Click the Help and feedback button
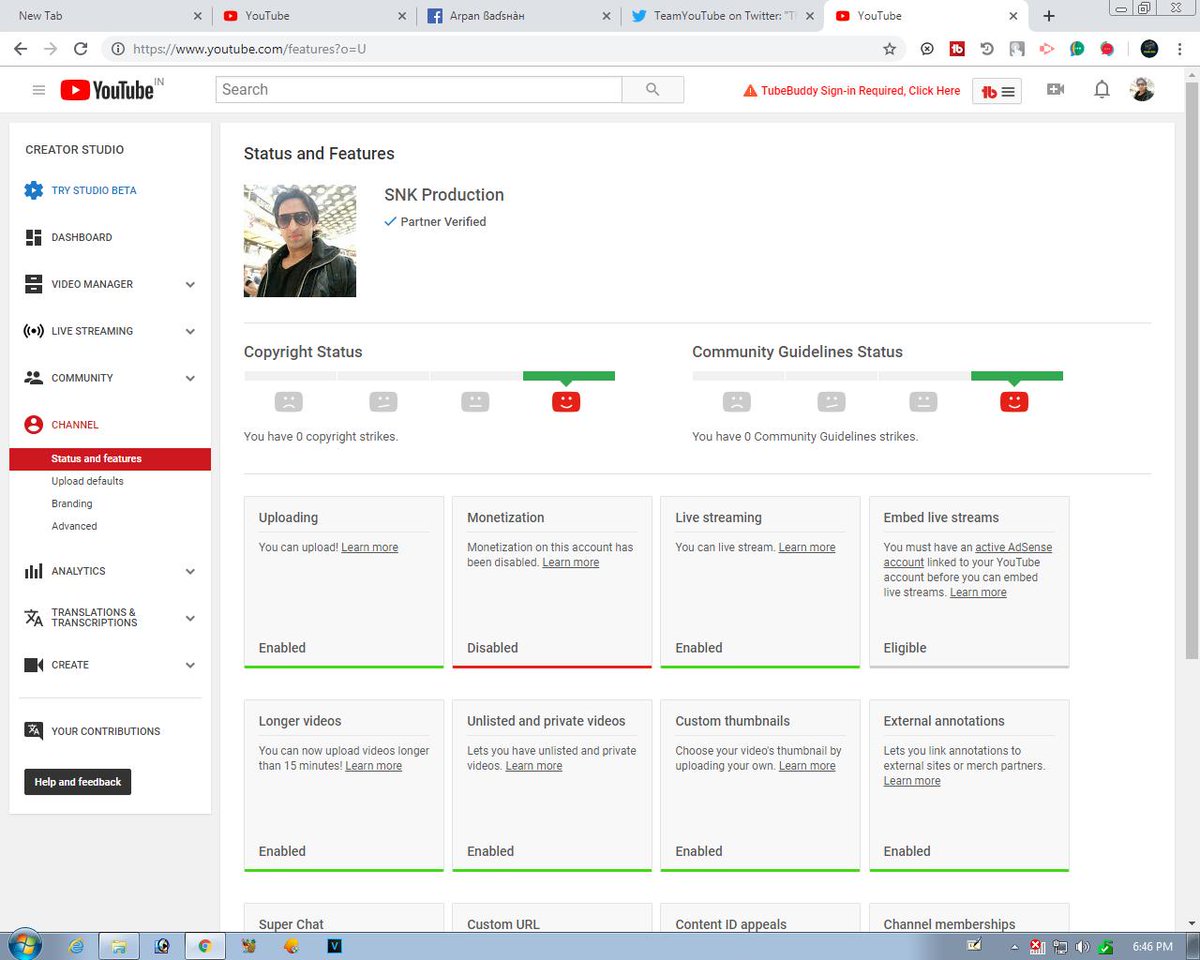1200x960 pixels. tap(78, 782)
